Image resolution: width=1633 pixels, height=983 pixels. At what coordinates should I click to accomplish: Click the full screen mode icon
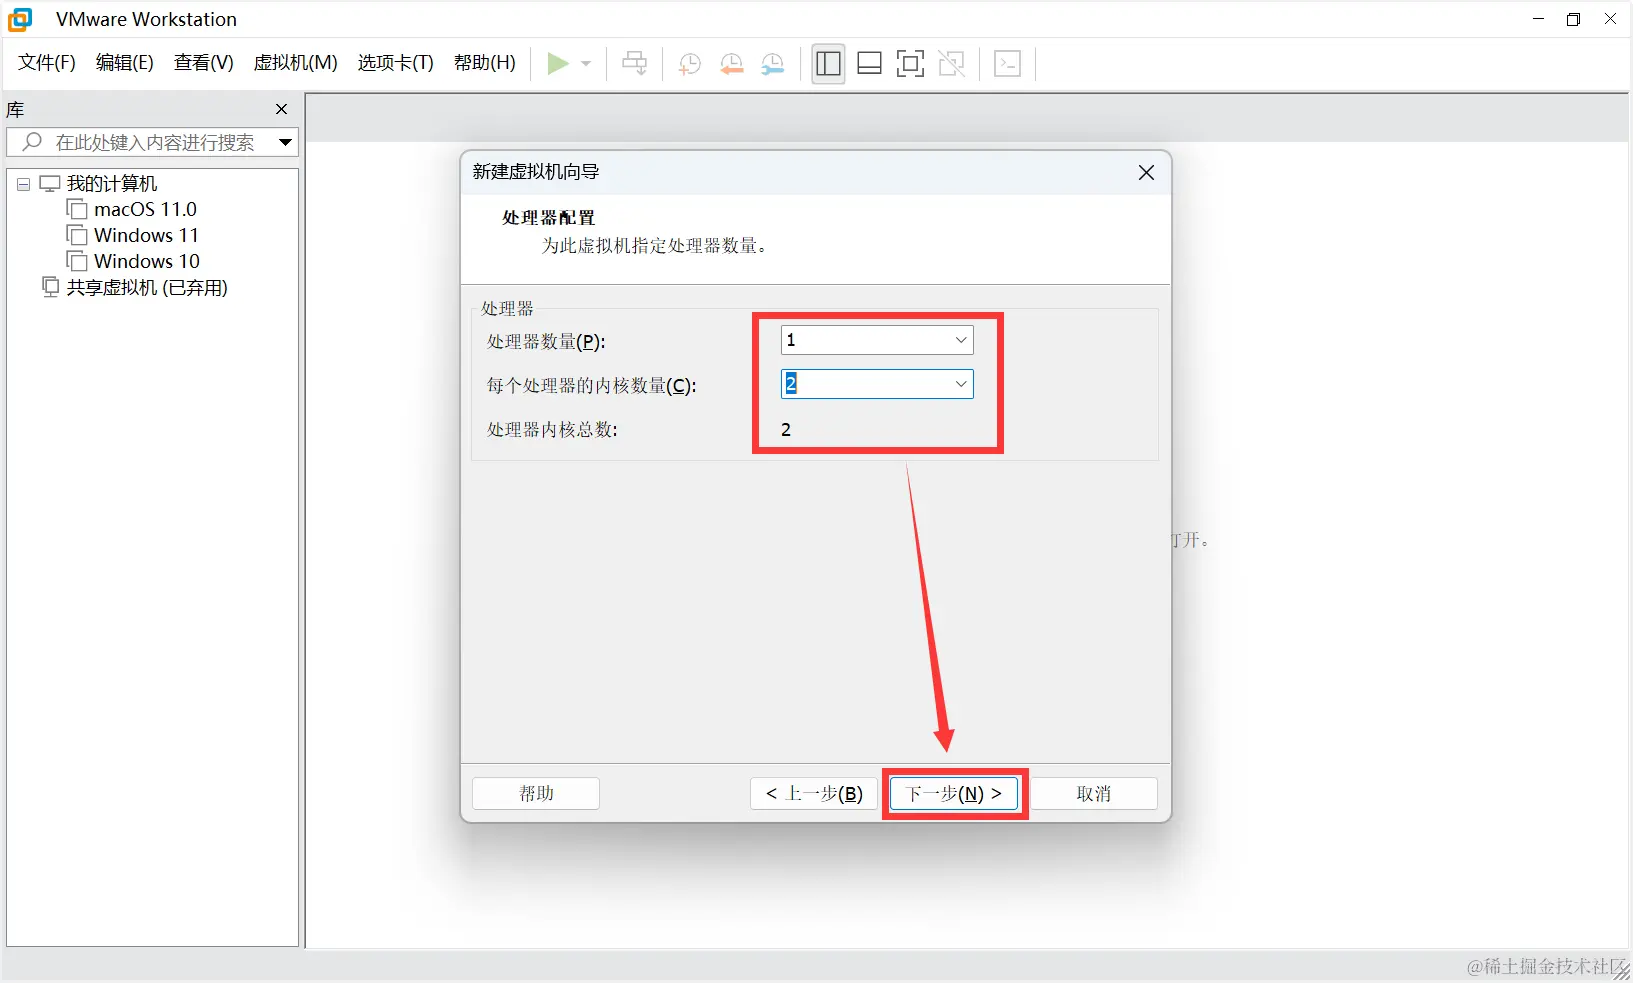pyautogui.click(x=910, y=64)
